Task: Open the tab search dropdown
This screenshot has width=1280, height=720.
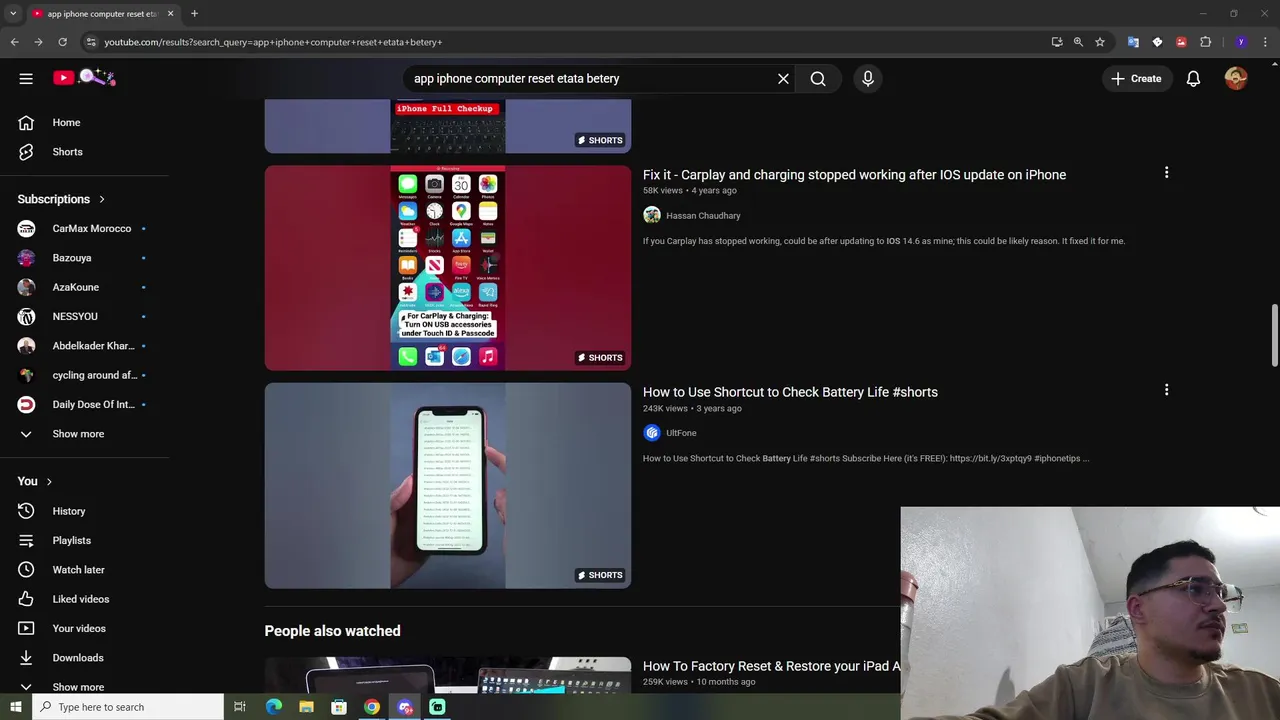Action: 13,14
